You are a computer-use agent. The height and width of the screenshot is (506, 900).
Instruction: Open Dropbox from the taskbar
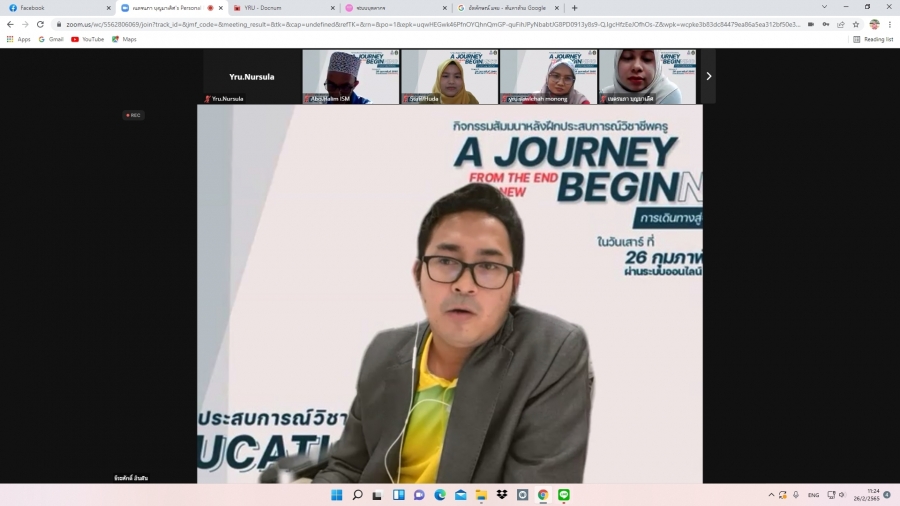click(x=502, y=495)
